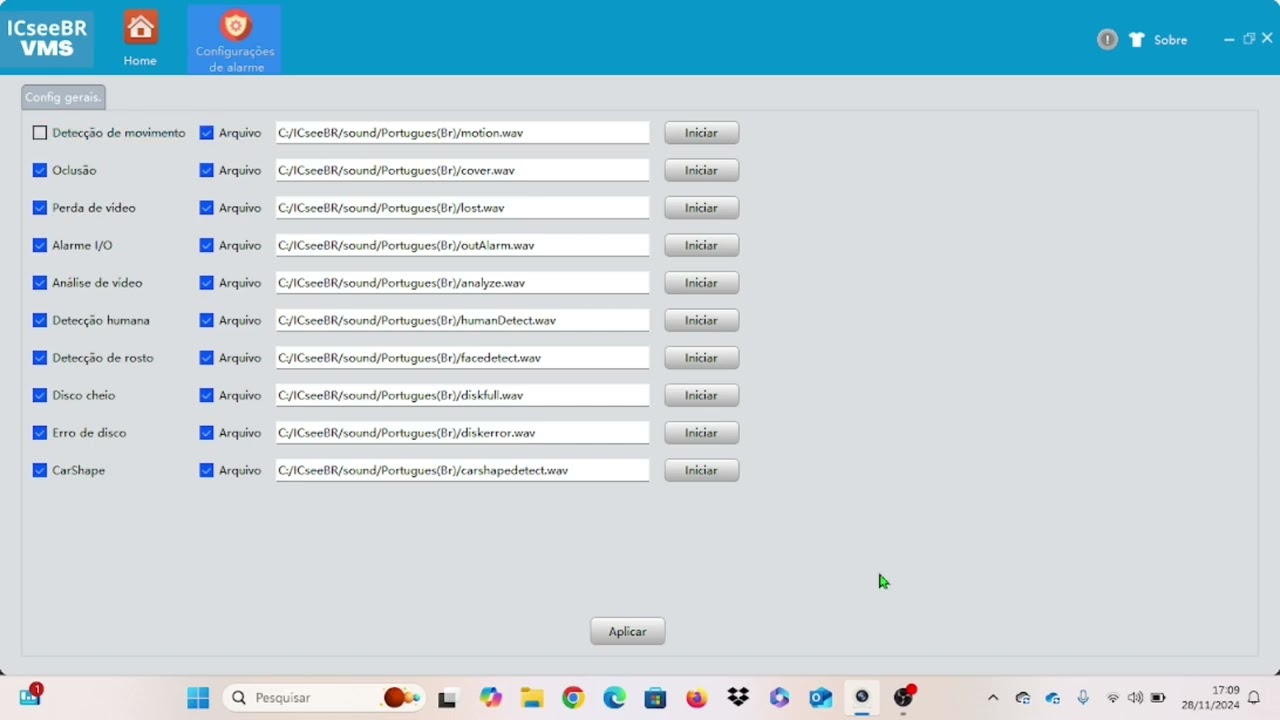Open Outlook from taskbar
Viewport: 1280px width, 720px height.
(x=821, y=698)
